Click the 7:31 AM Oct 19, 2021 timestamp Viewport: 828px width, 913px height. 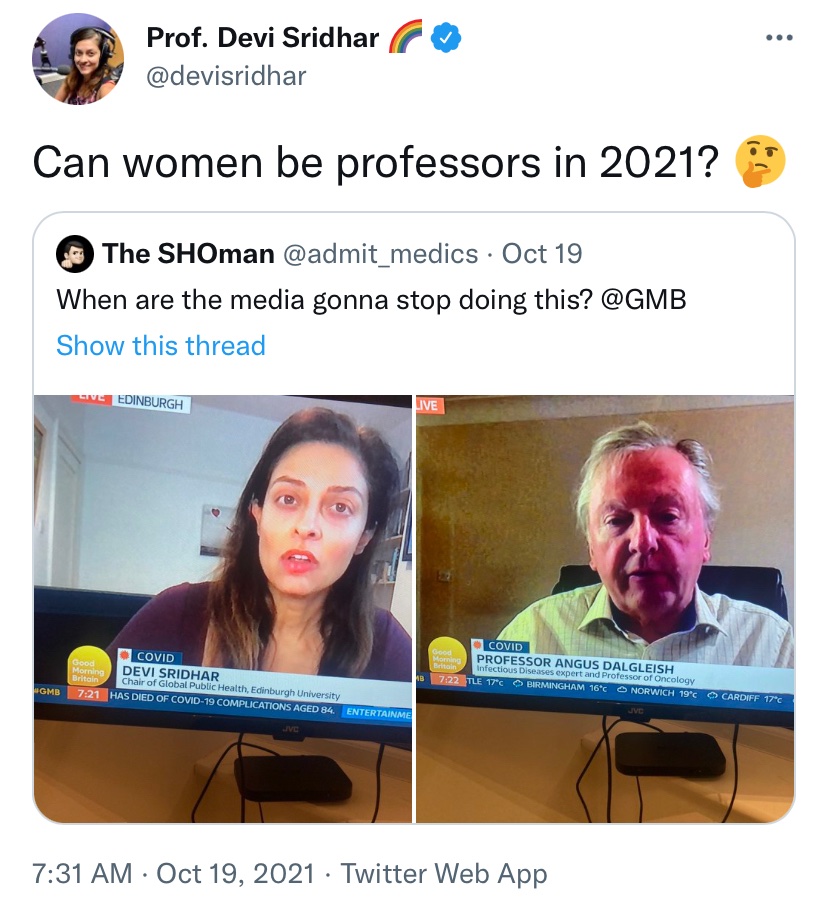174,873
